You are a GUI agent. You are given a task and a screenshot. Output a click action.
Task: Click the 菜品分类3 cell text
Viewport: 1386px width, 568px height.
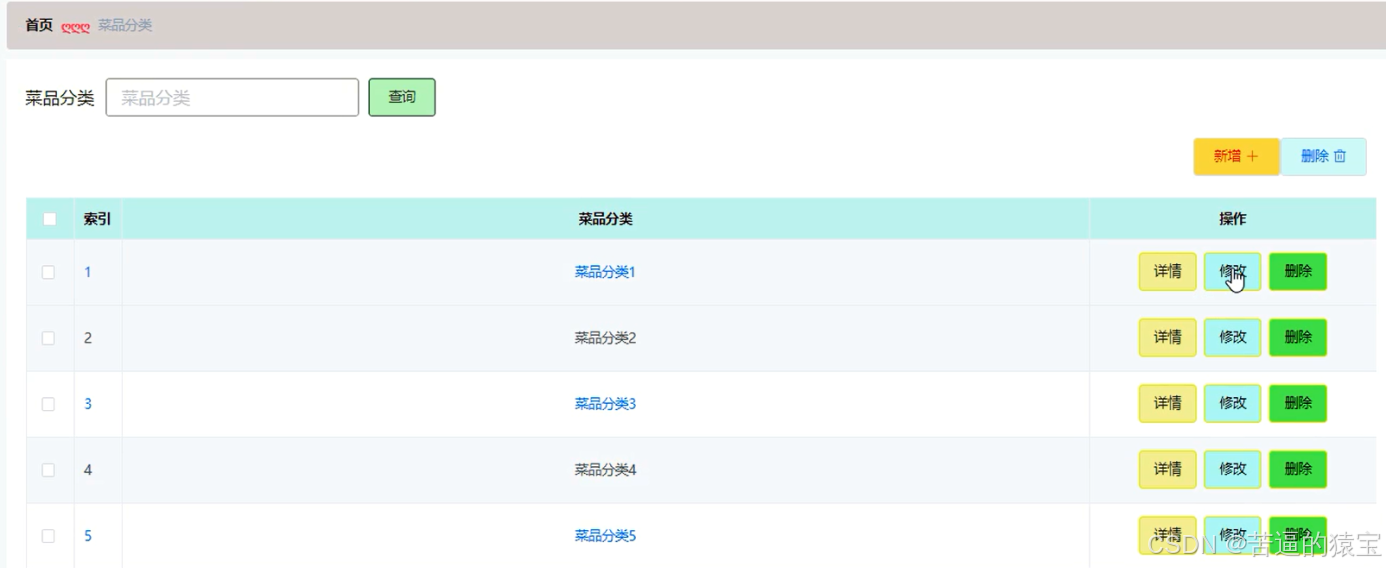coord(605,404)
